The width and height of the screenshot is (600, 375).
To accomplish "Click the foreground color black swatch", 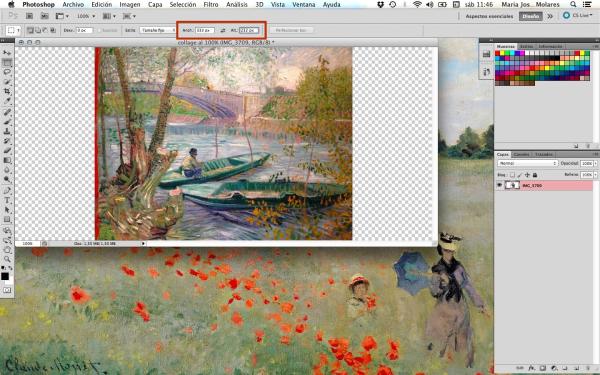I will pyautogui.click(x=5, y=276).
